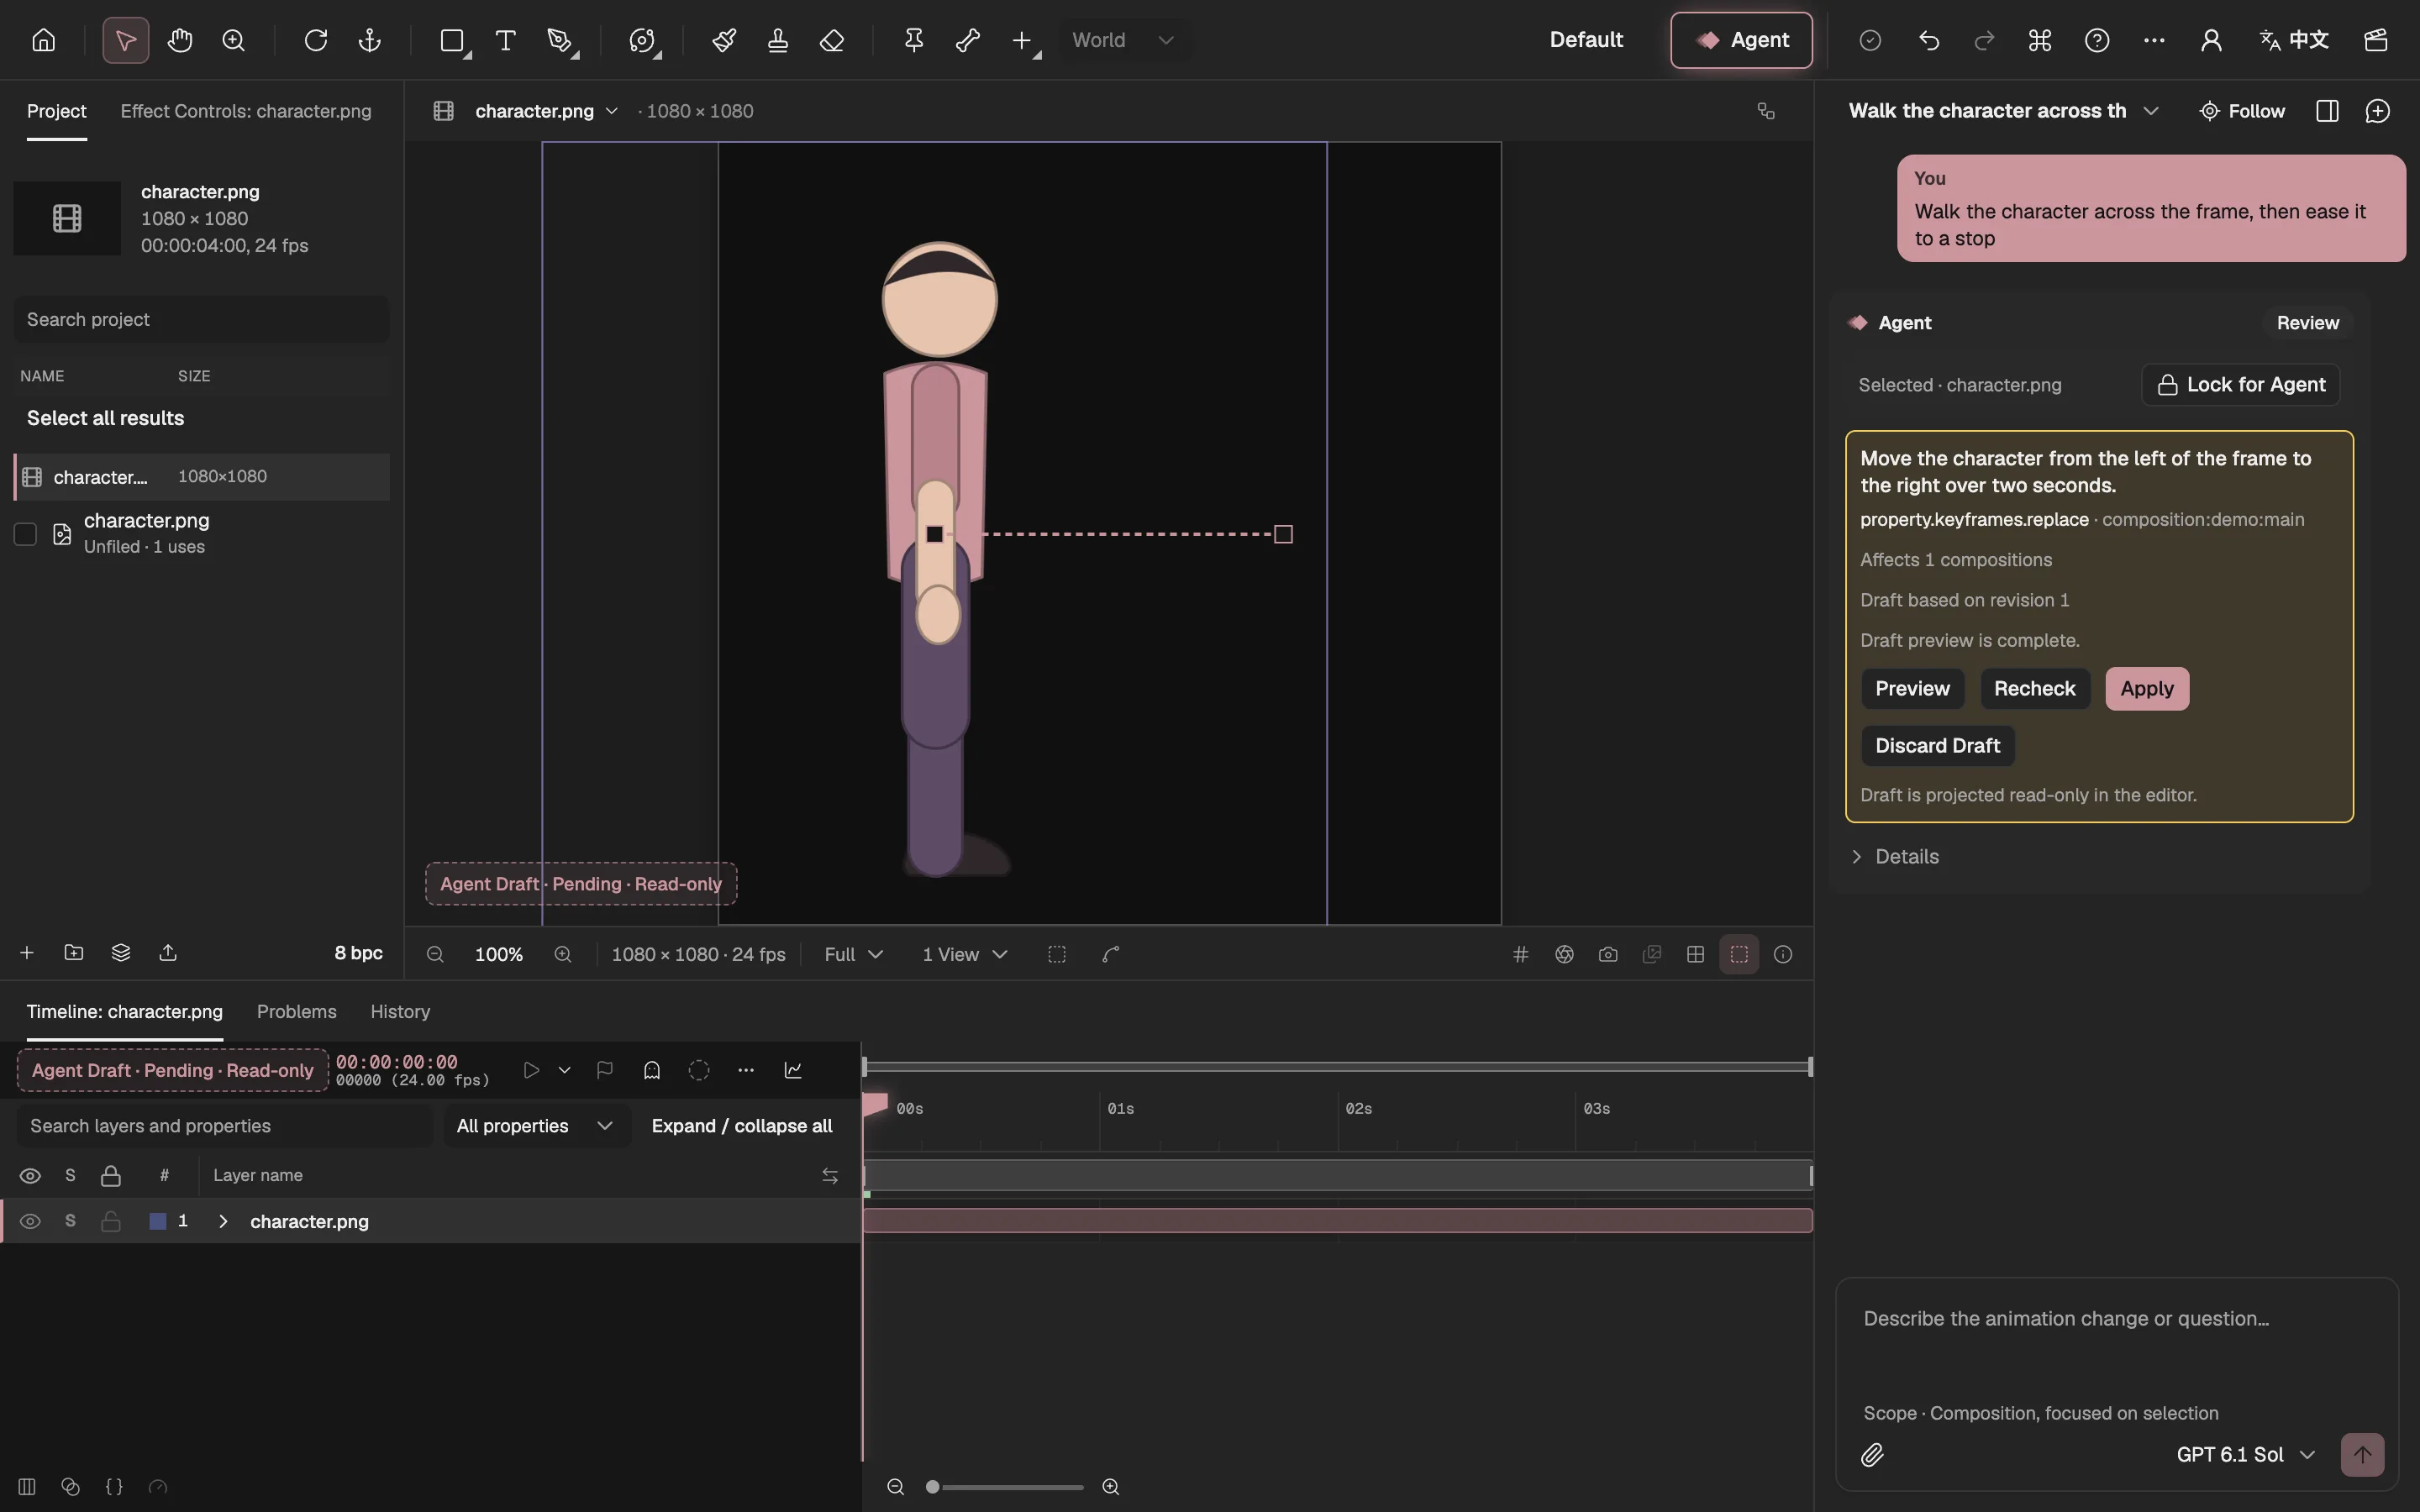The height and width of the screenshot is (1512, 2420).
Task: Select the Text tool
Action: tap(506, 40)
